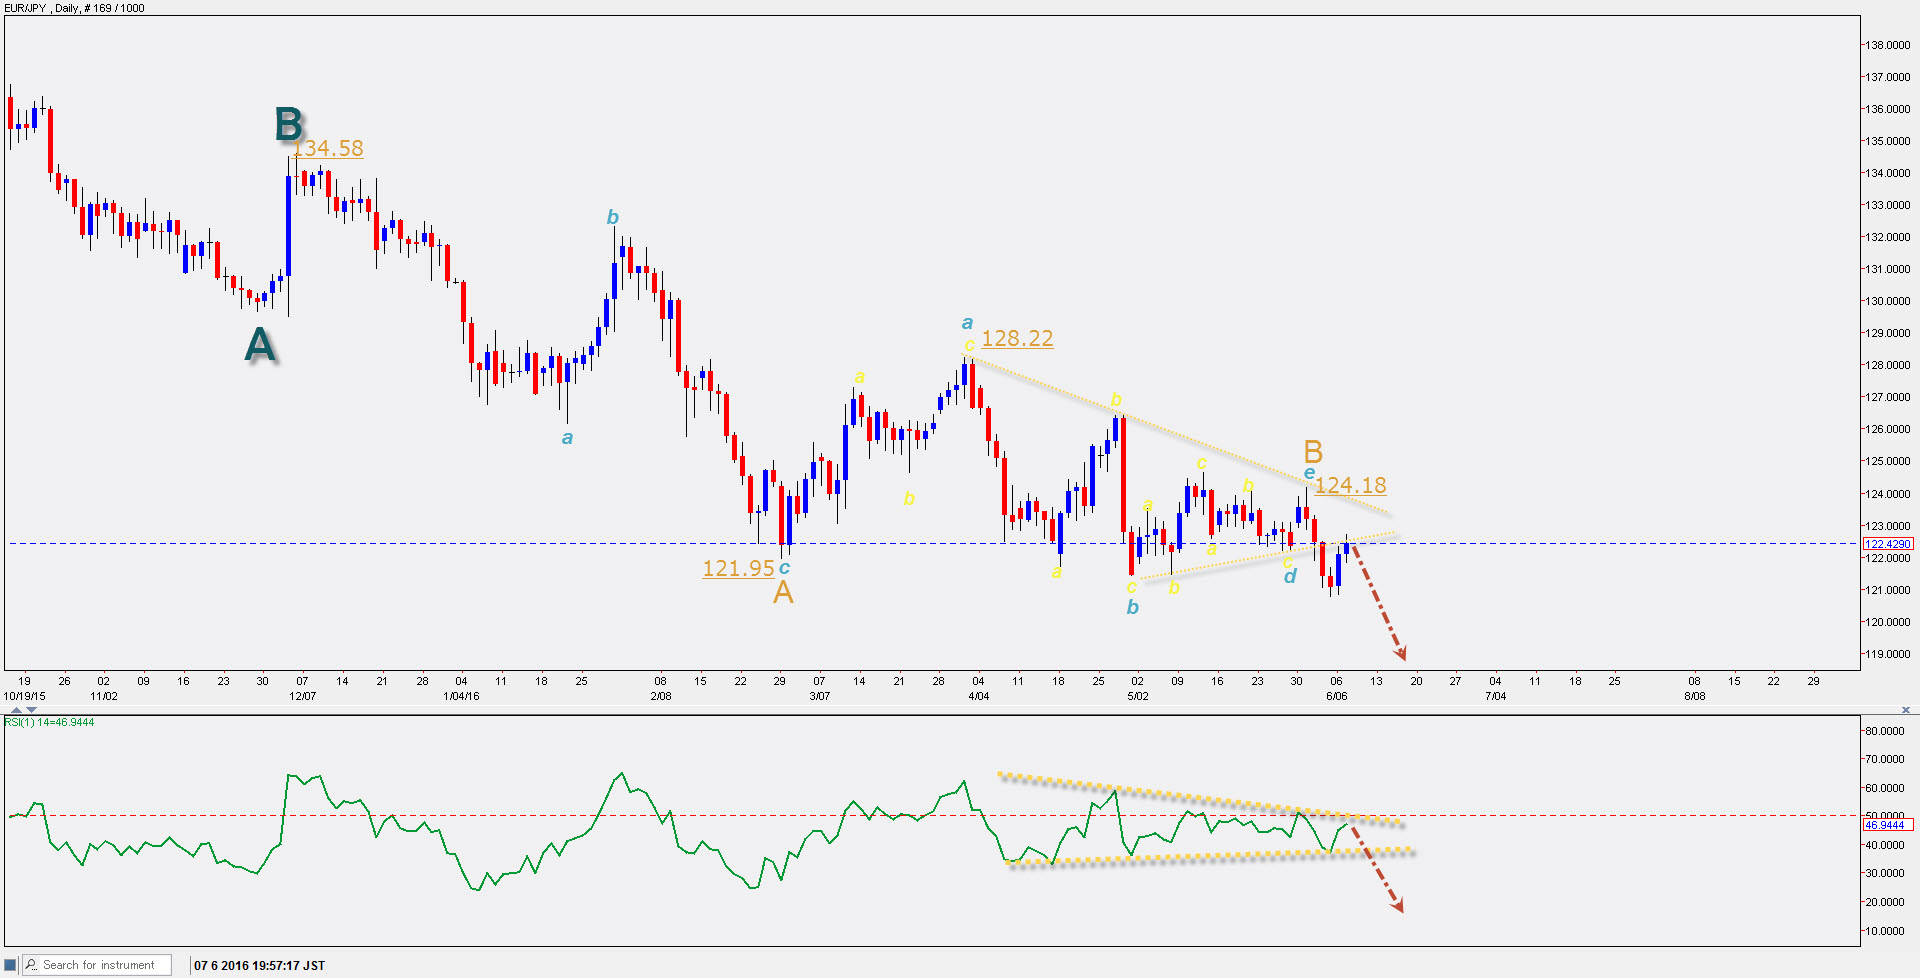Select the 128.22 price label

[1017, 338]
